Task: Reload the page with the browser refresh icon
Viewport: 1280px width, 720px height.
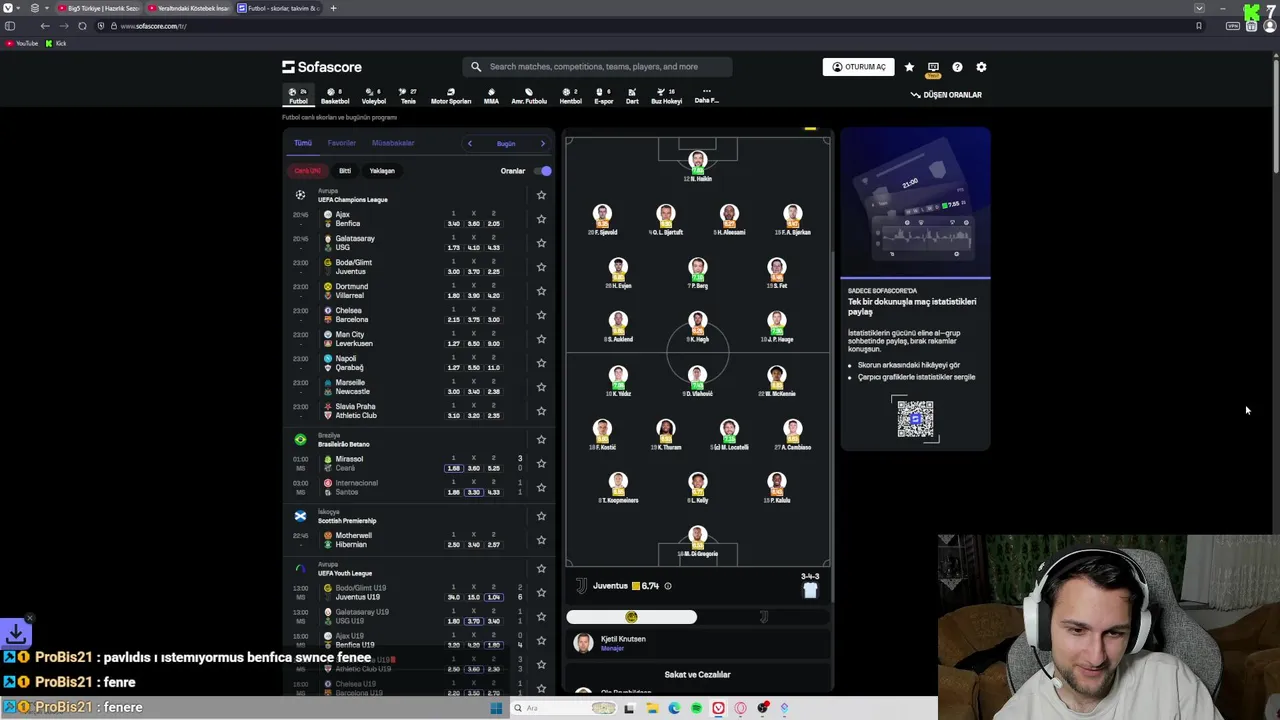Action: pos(82,26)
